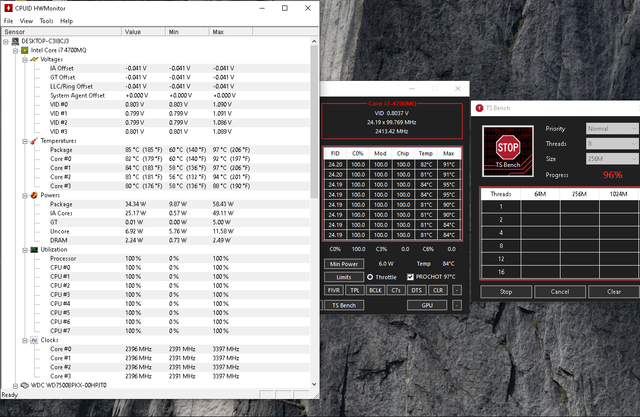Click the HWMonitor scrollbar up arrow
Viewport: 640px width, 417px height.
pyautogui.click(x=314, y=41)
